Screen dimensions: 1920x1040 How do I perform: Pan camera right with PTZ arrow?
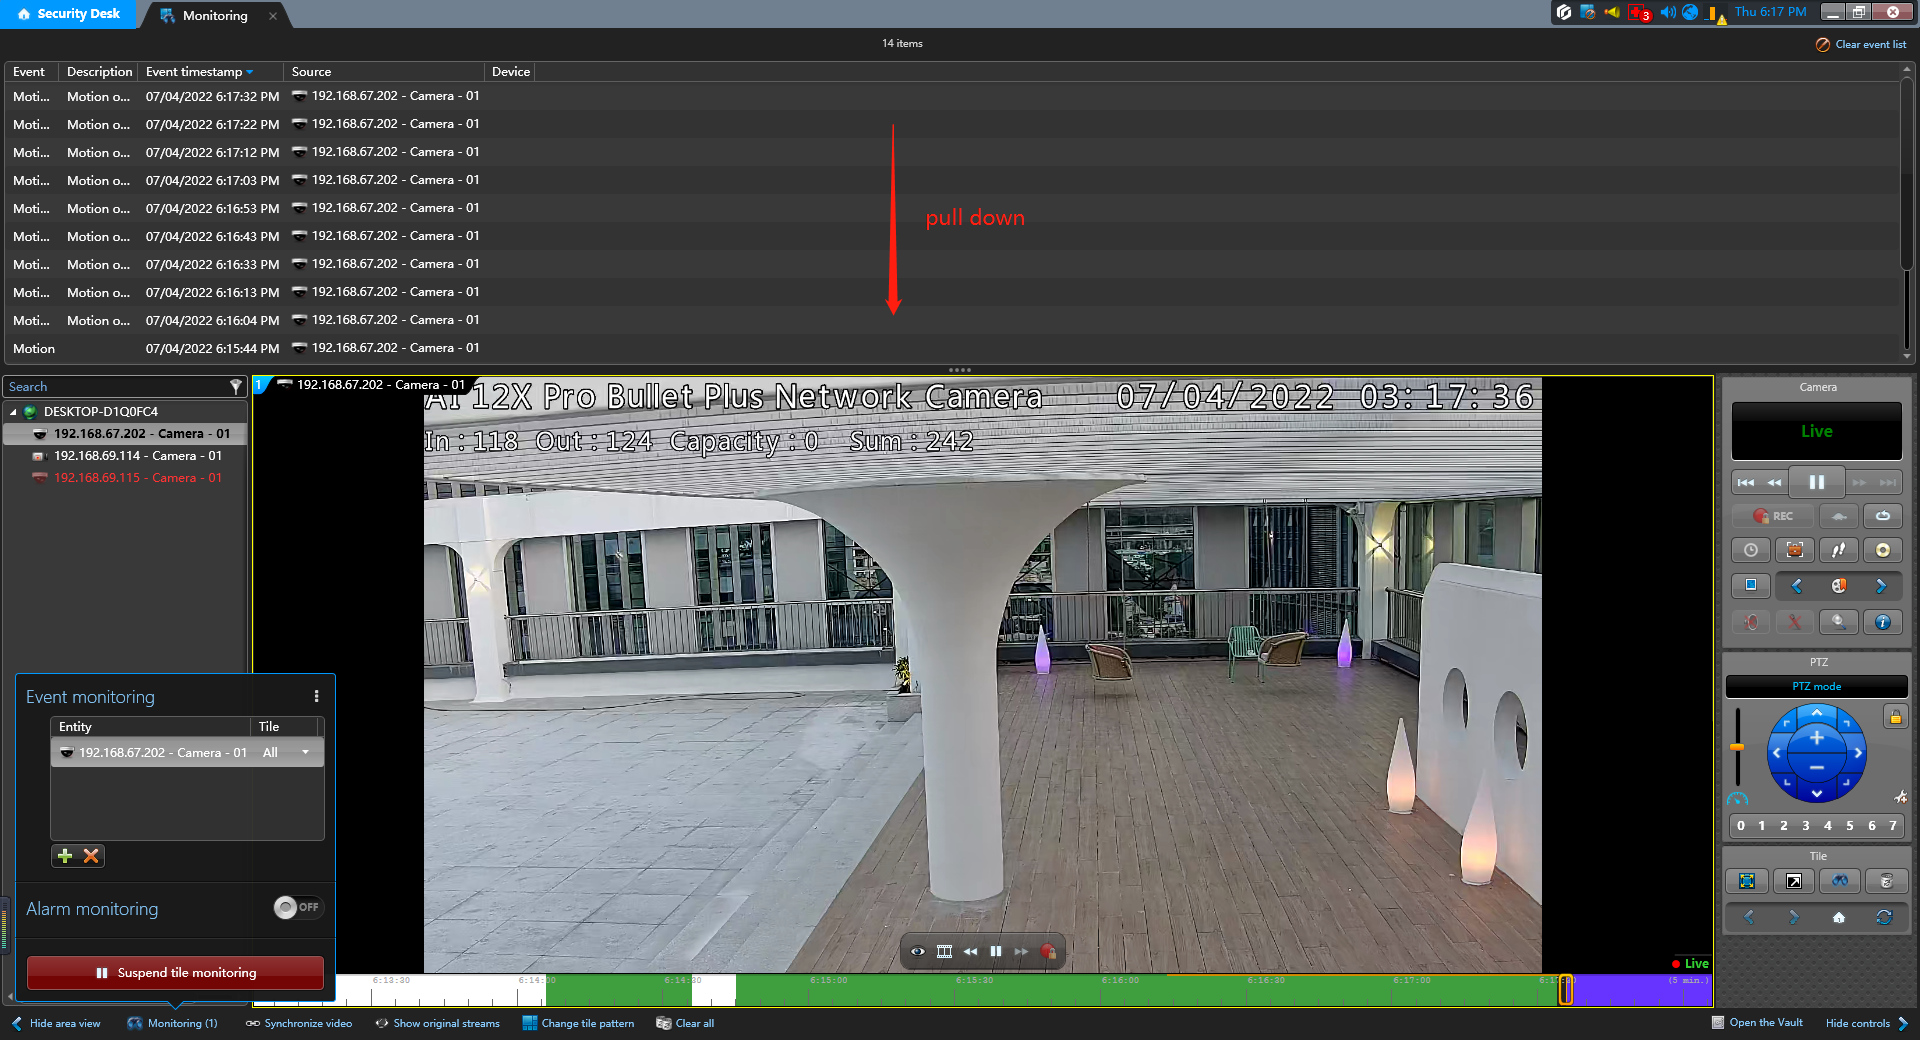coord(1858,753)
